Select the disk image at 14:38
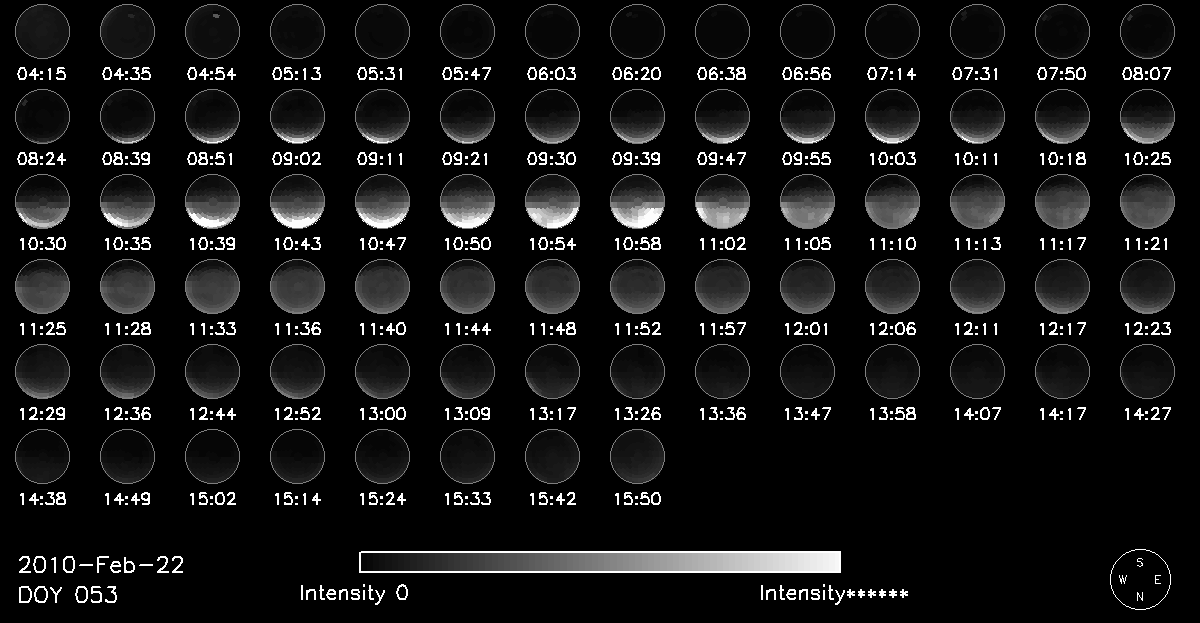 click(42, 458)
